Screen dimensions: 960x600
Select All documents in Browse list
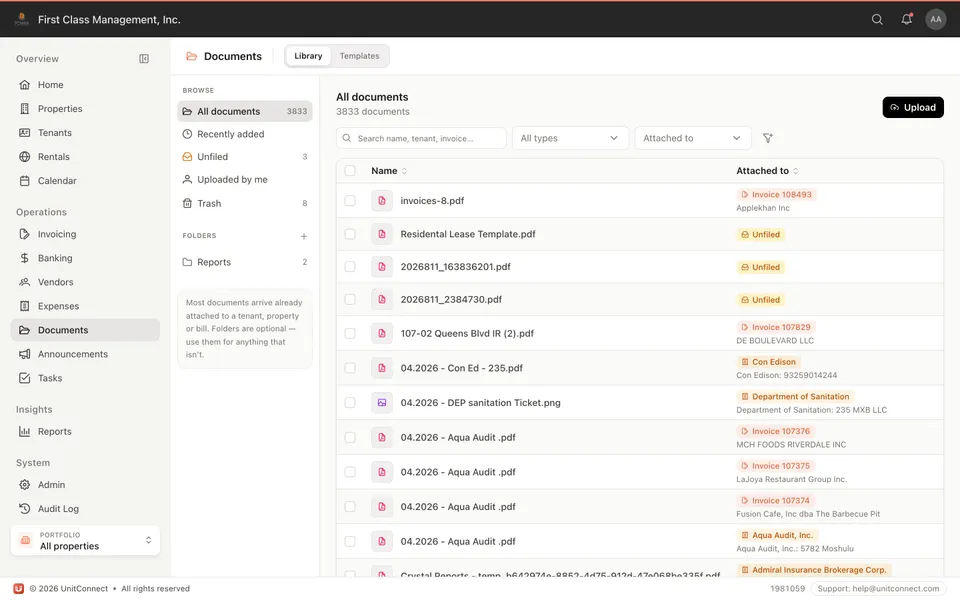pos(245,111)
